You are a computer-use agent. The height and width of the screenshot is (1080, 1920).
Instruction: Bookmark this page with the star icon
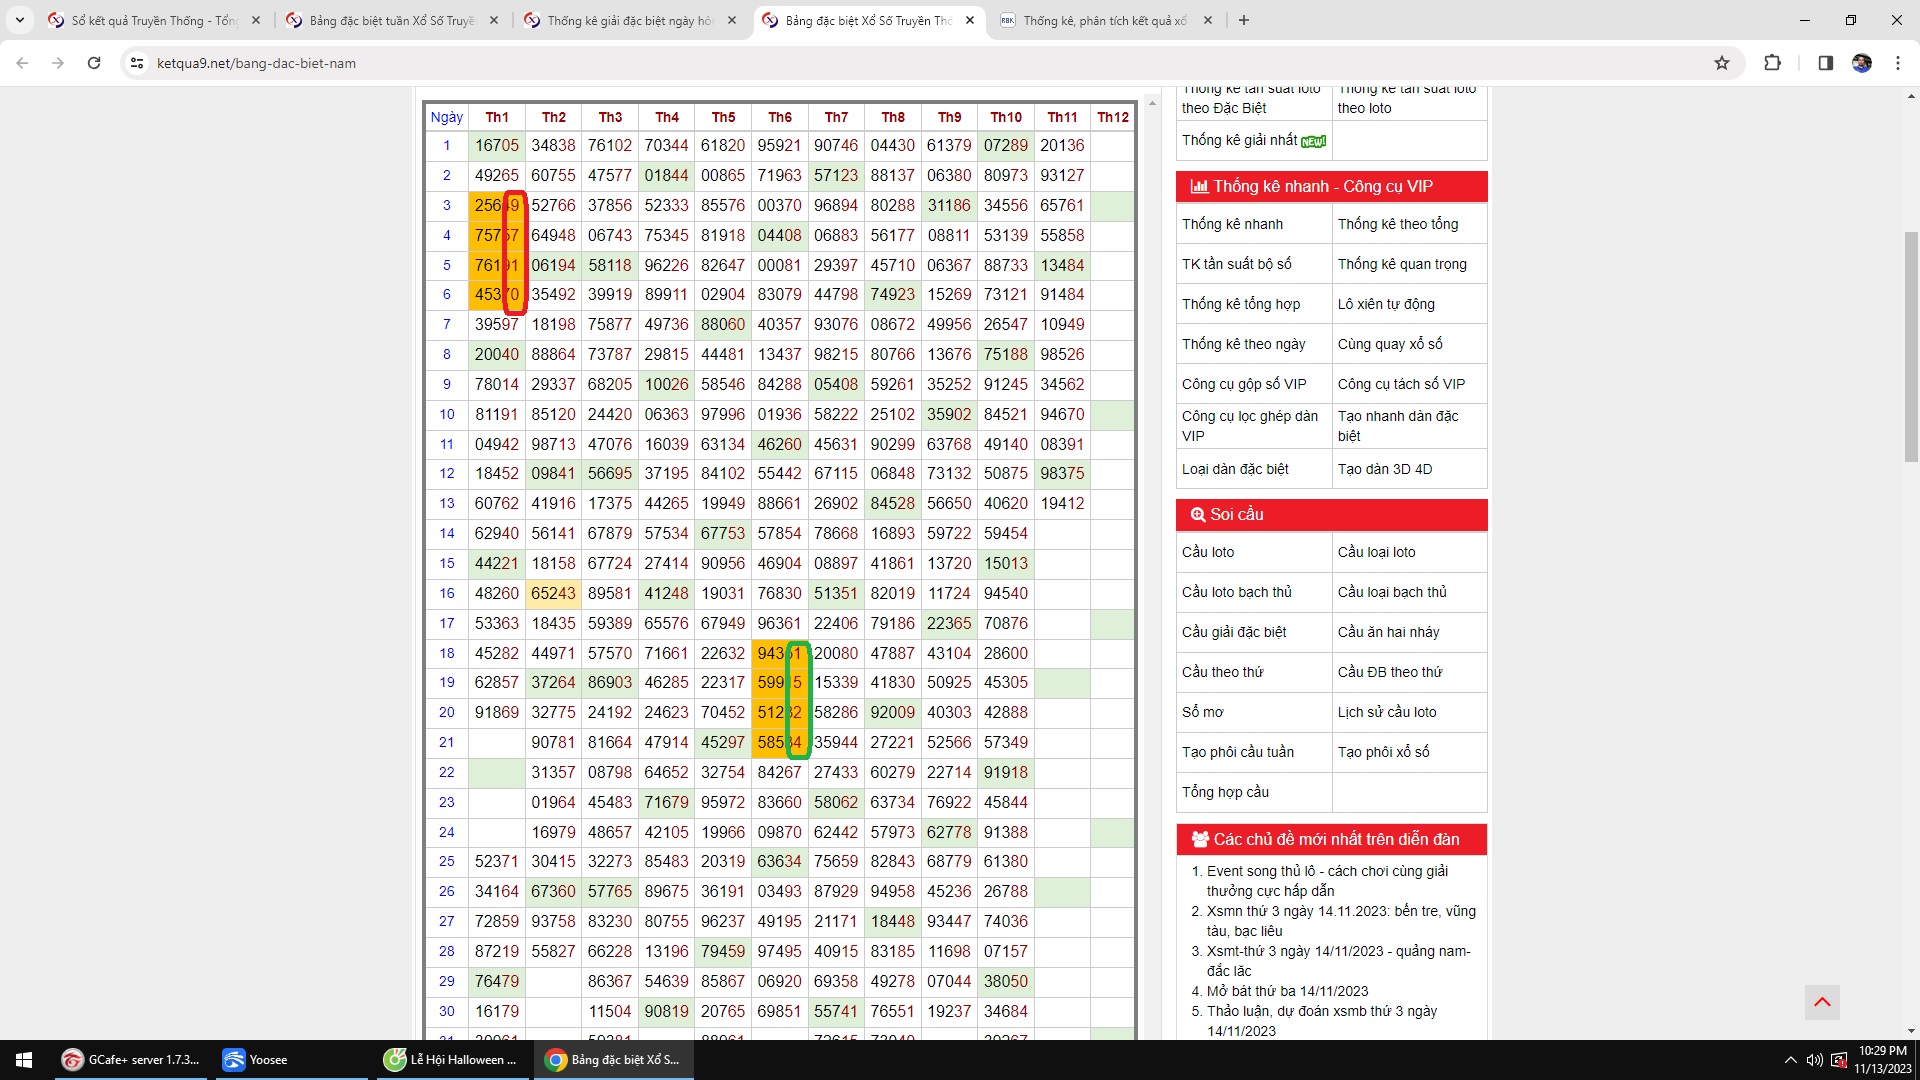click(x=1722, y=63)
